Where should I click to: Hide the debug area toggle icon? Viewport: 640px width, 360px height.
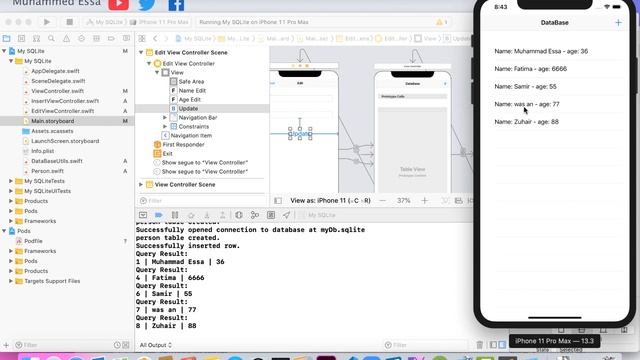coord(143,215)
